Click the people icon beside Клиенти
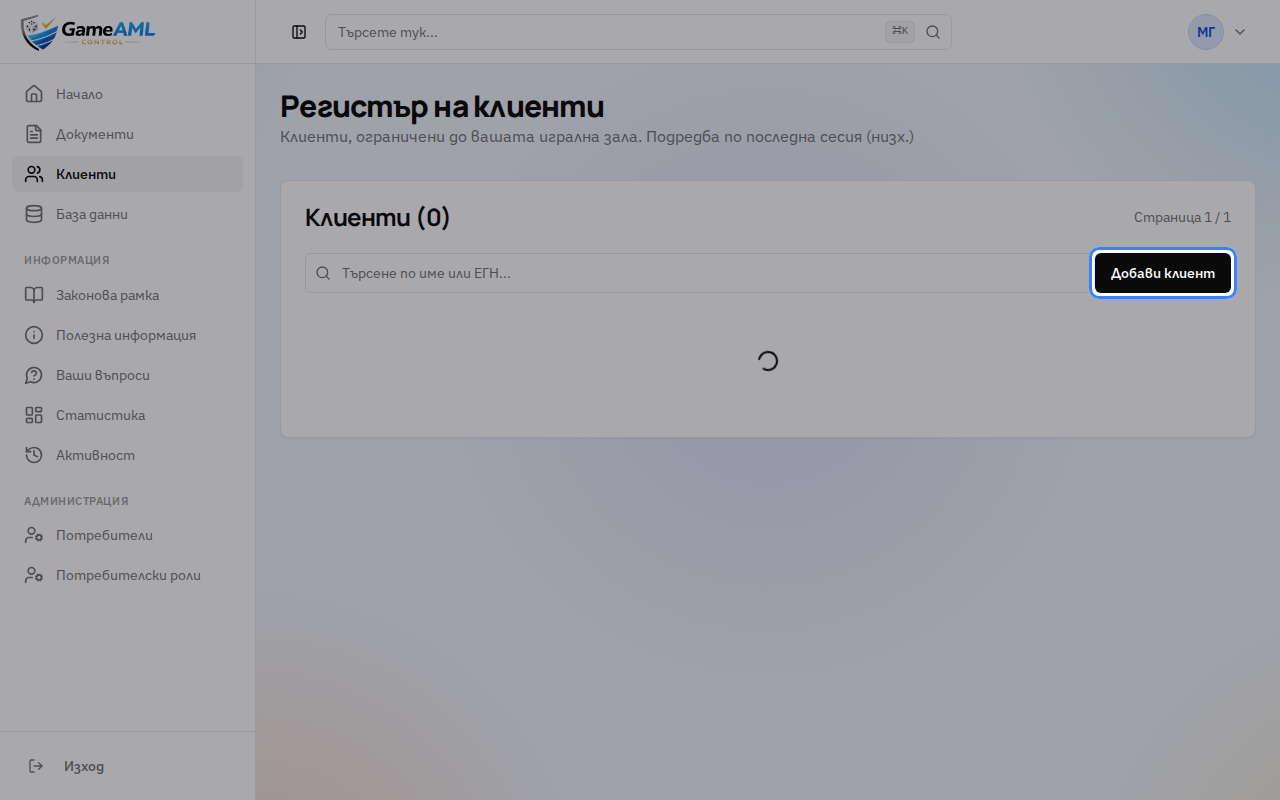The height and width of the screenshot is (800, 1280). pyautogui.click(x=34, y=174)
